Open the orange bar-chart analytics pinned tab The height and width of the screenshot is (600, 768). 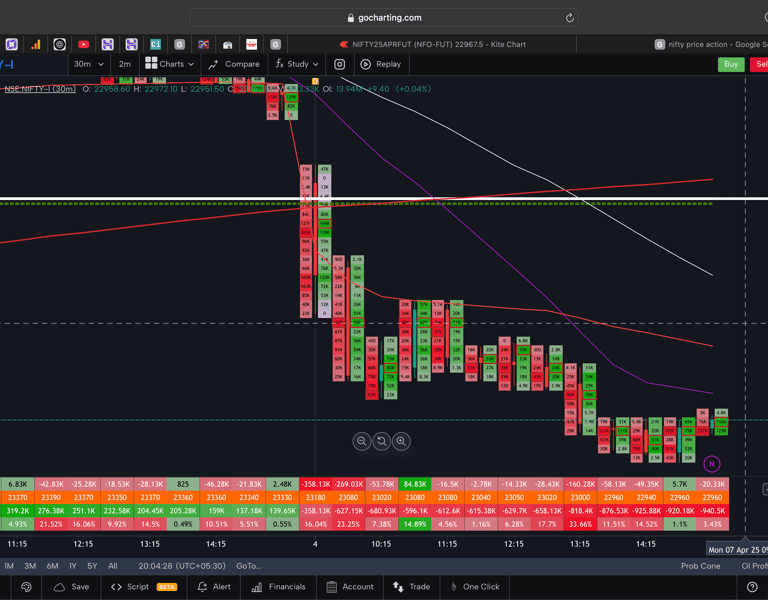pyautogui.click(x=36, y=45)
